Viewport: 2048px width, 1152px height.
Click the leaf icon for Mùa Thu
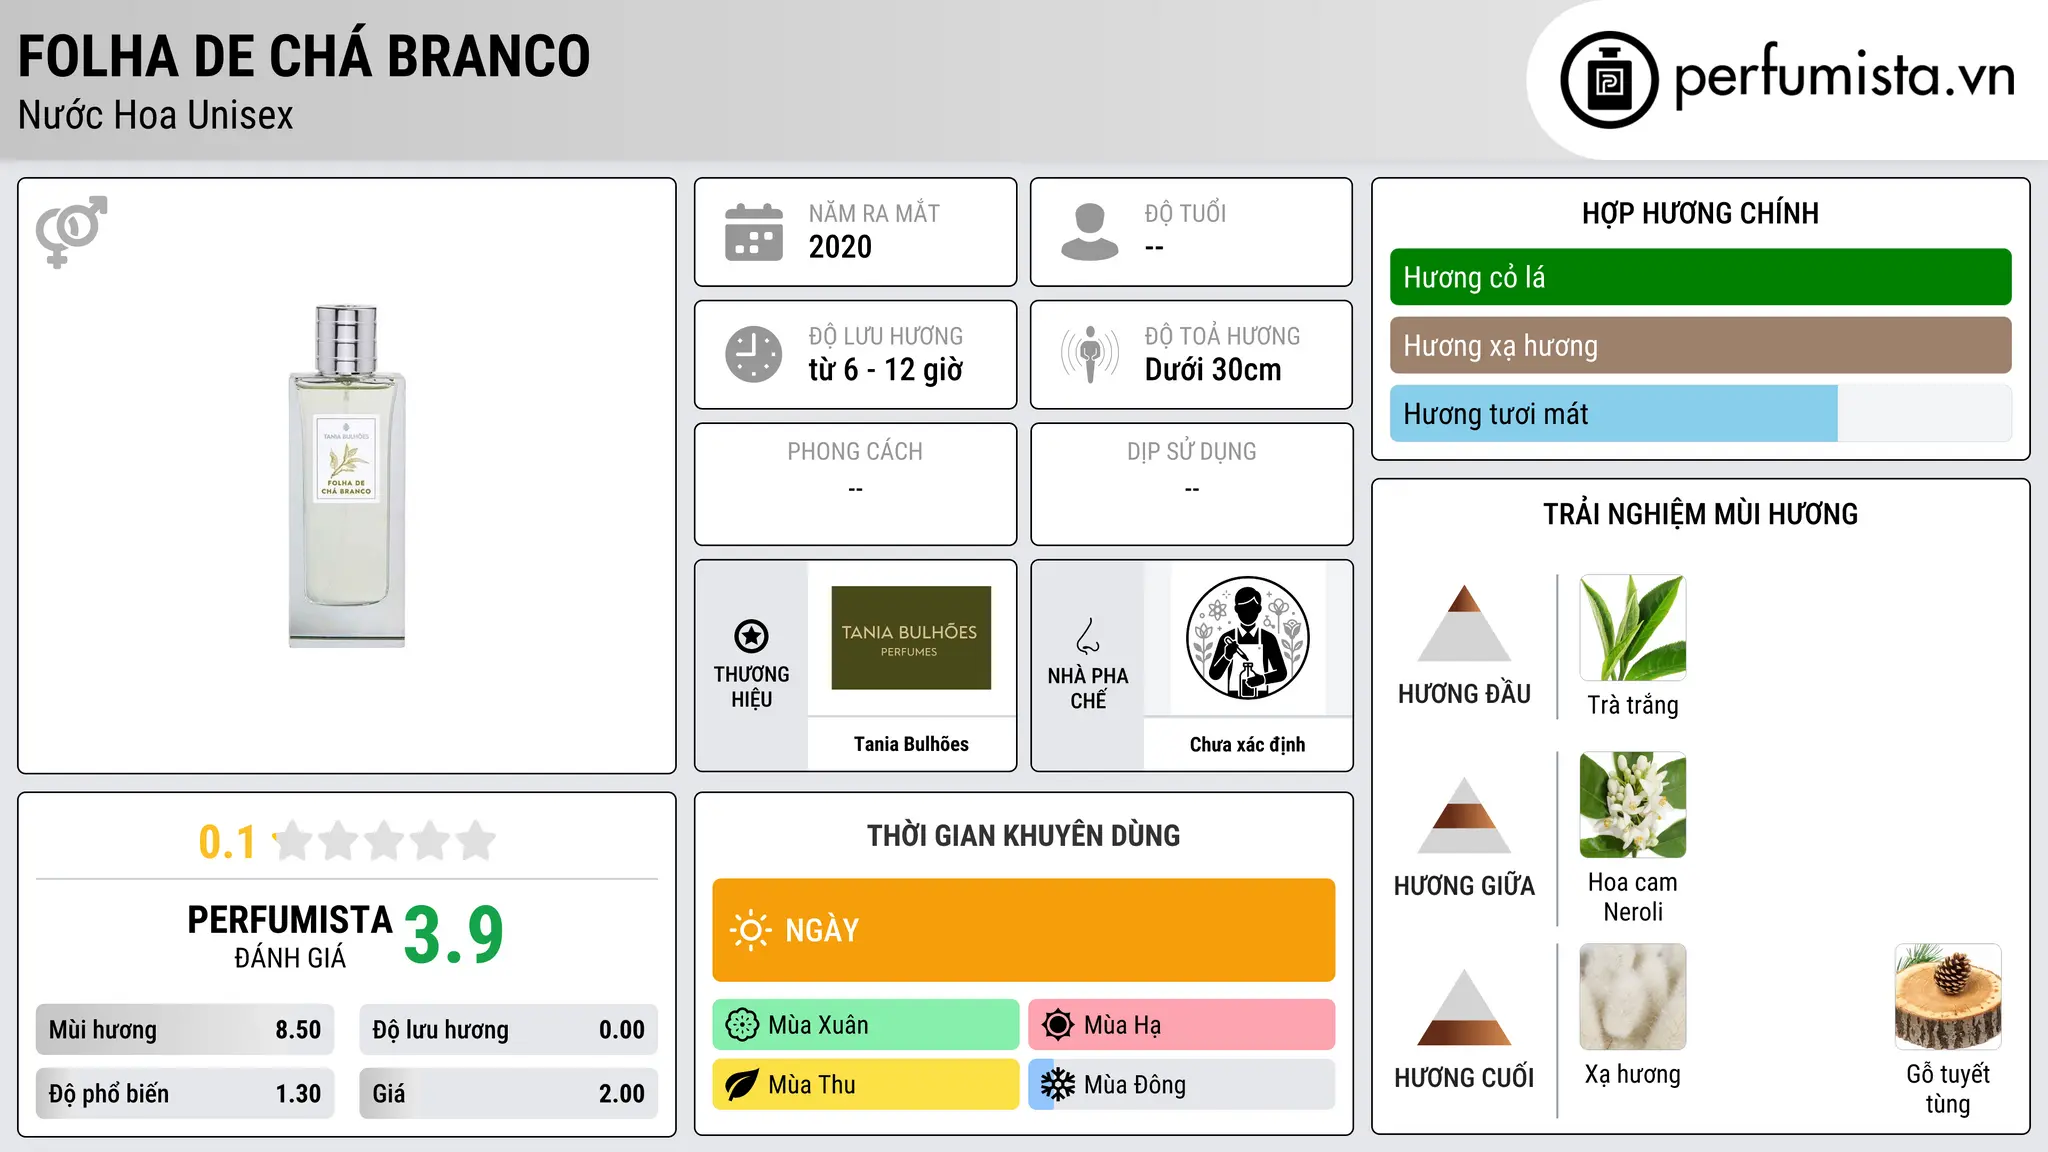(x=742, y=1085)
